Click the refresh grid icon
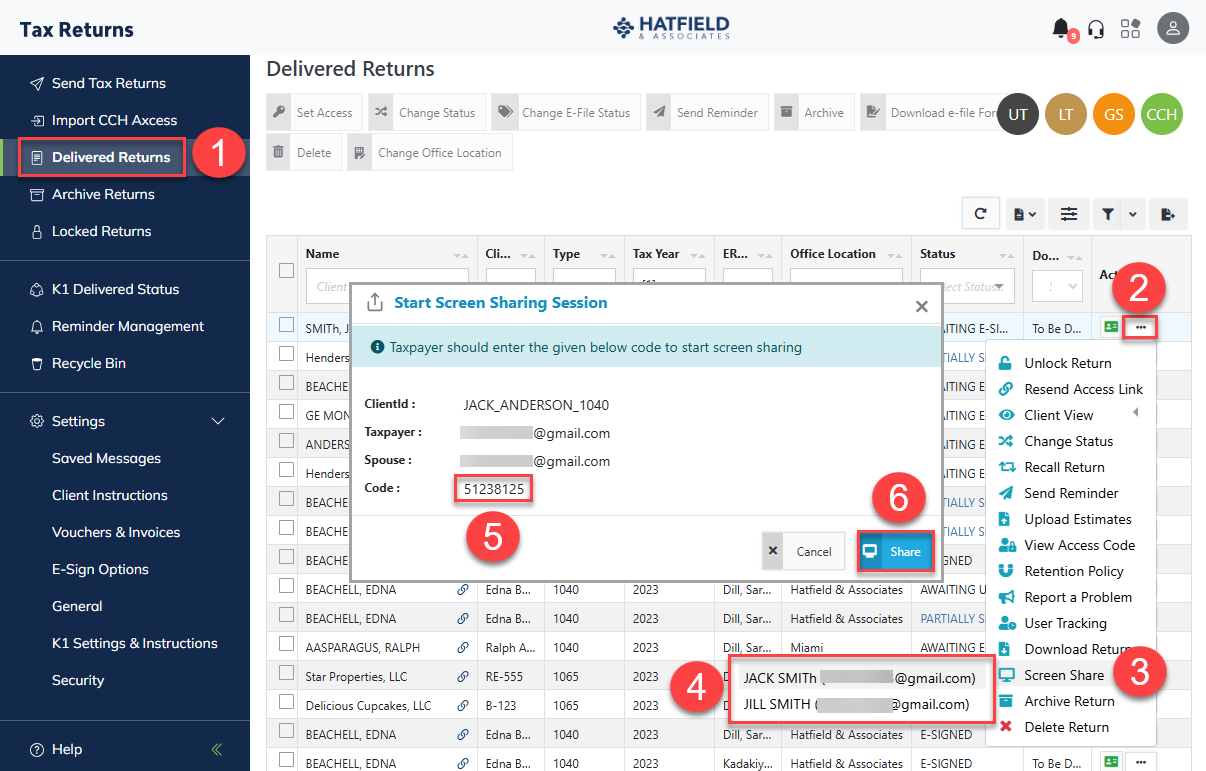Image resolution: width=1206 pixels, height=771 pixels. tap(981, 213)
